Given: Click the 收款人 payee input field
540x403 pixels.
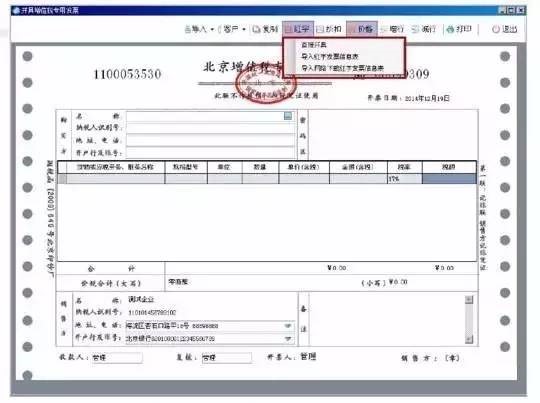Looking at the screenshot, I should pyautogui.click(x=117, y=358).
